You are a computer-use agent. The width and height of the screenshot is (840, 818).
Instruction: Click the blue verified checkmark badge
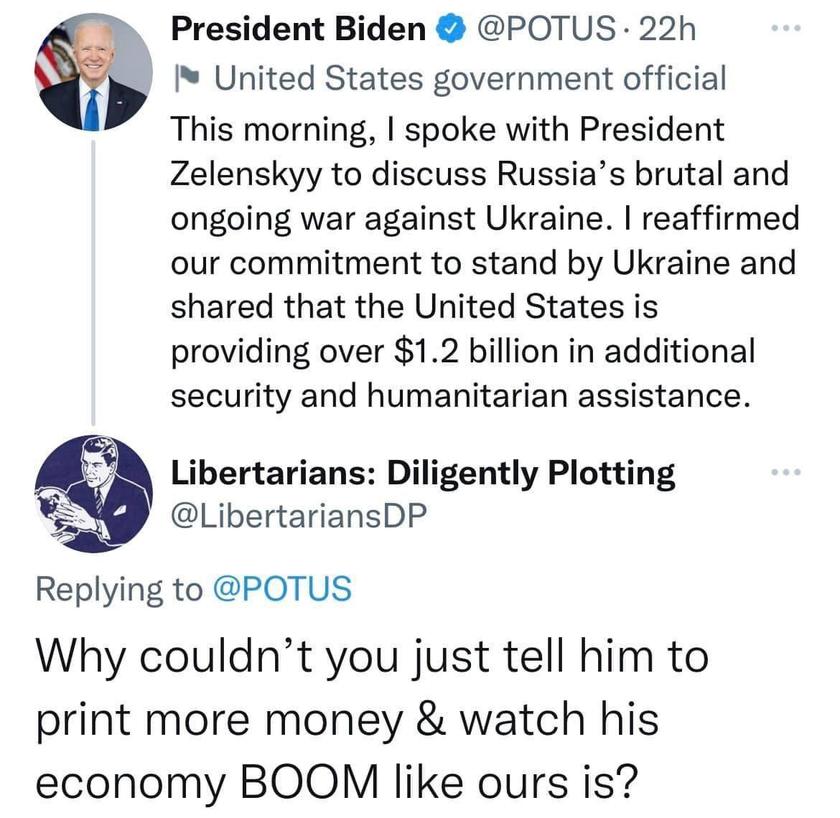coord(451,29)
